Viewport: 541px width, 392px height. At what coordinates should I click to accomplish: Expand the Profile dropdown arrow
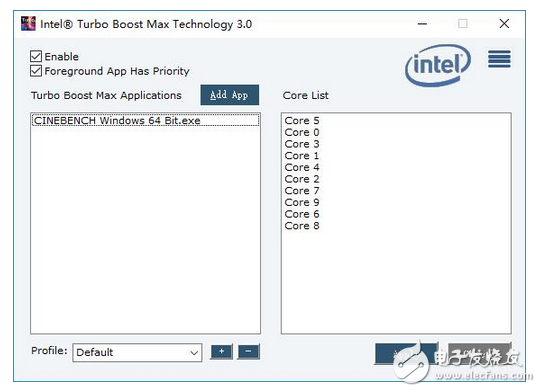(194, 353)
